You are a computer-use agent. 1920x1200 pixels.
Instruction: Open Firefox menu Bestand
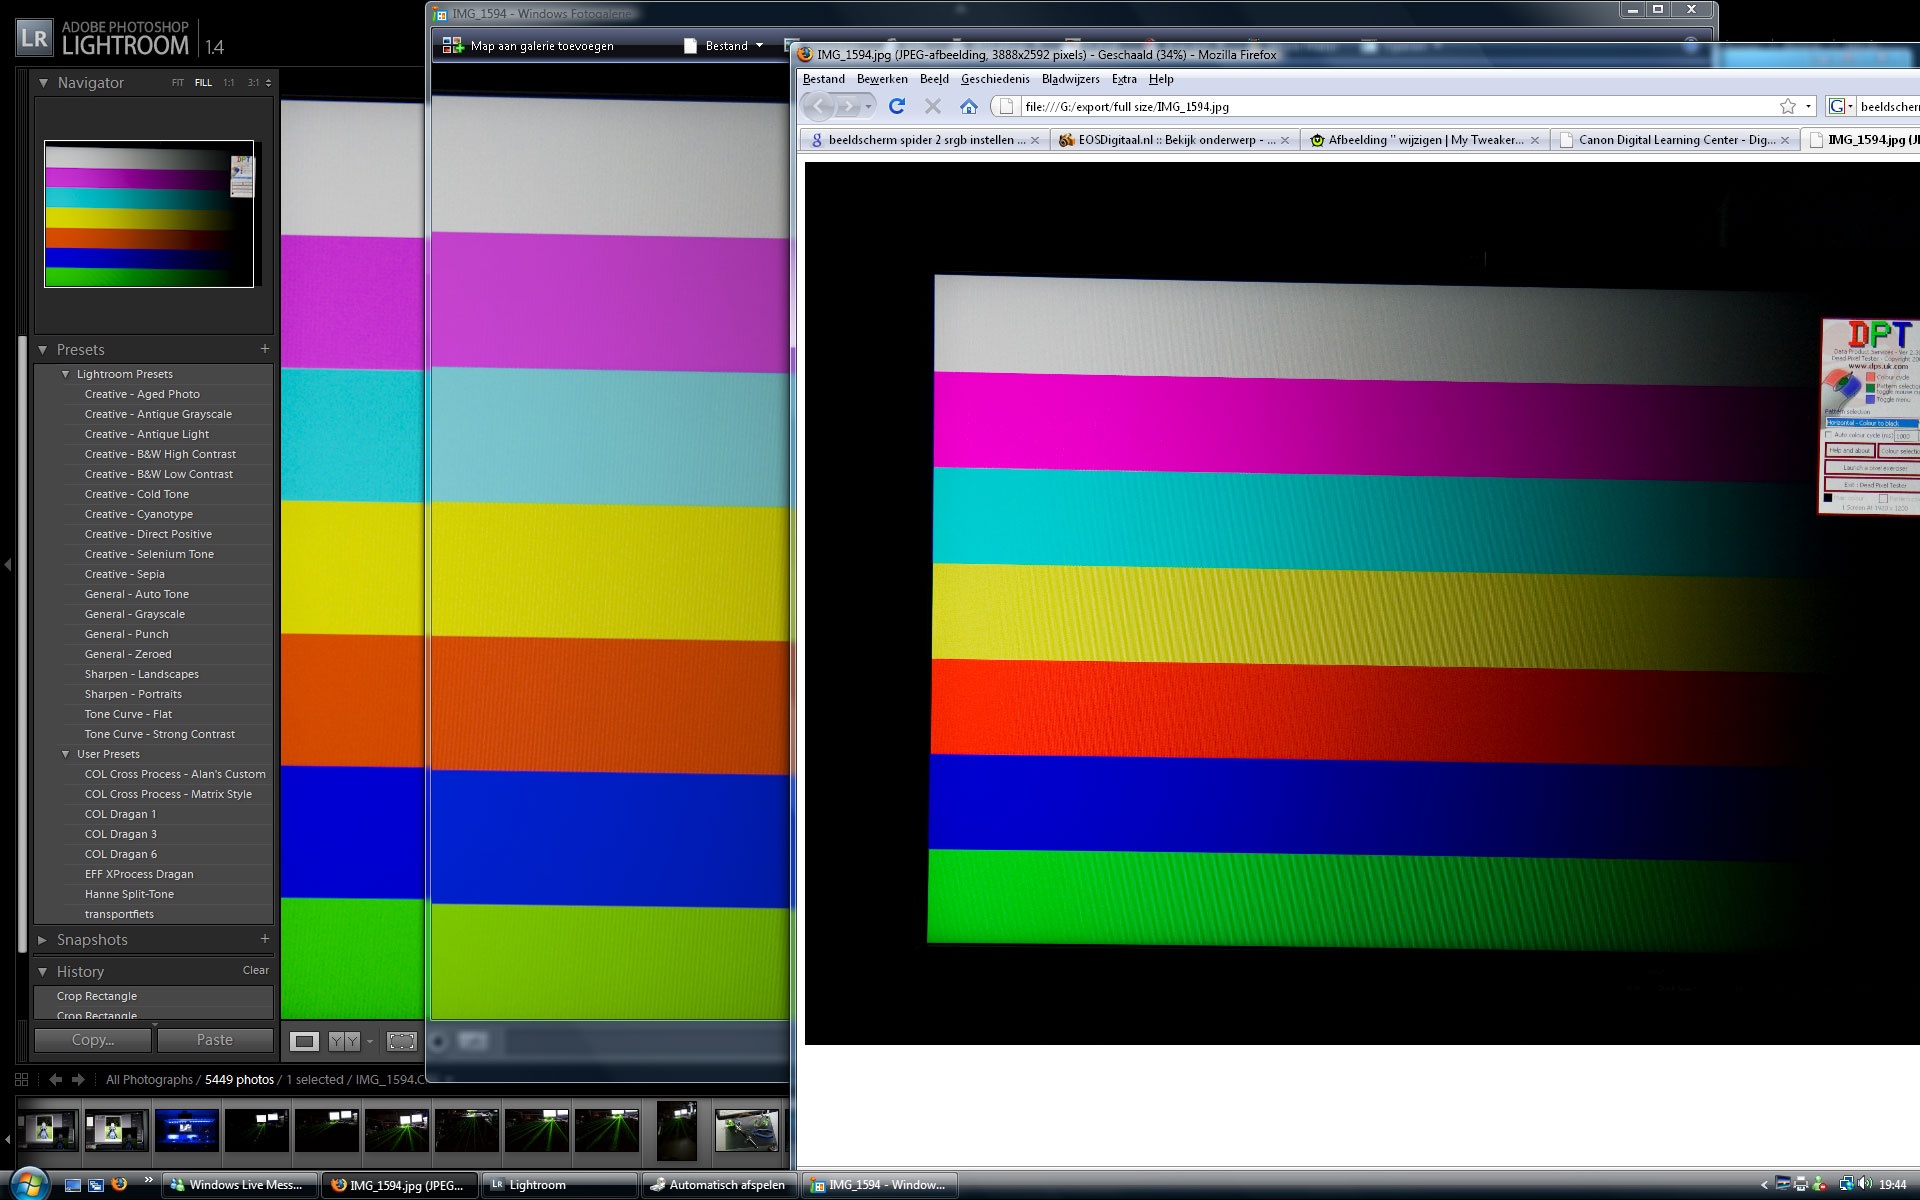824,79
